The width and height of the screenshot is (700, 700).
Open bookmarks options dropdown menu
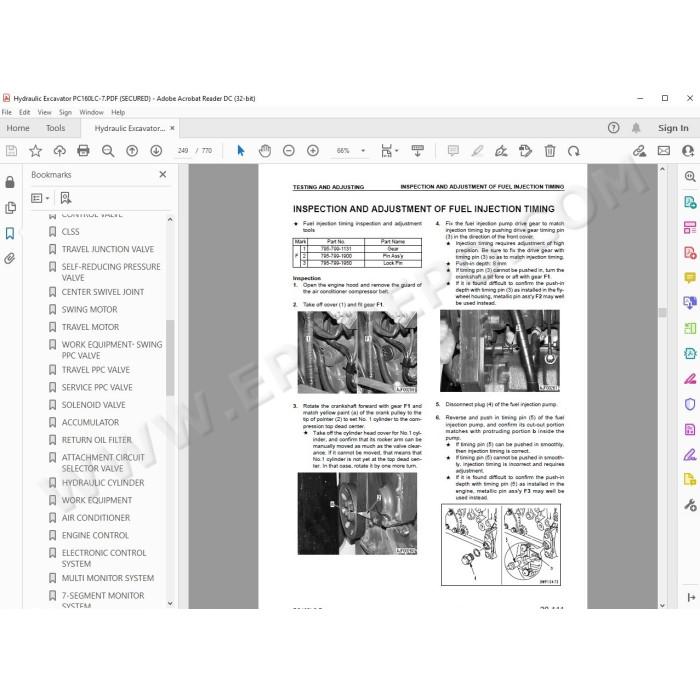(39, 198)
